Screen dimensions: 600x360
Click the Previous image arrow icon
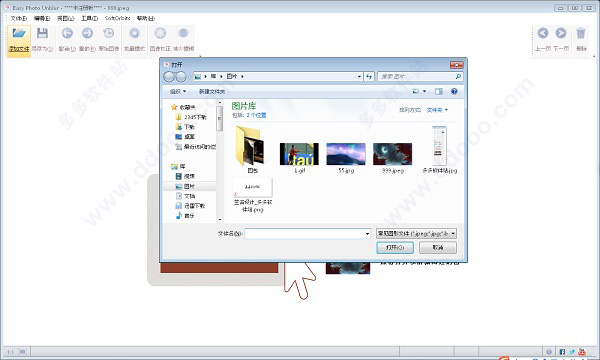tap(543, 34)
